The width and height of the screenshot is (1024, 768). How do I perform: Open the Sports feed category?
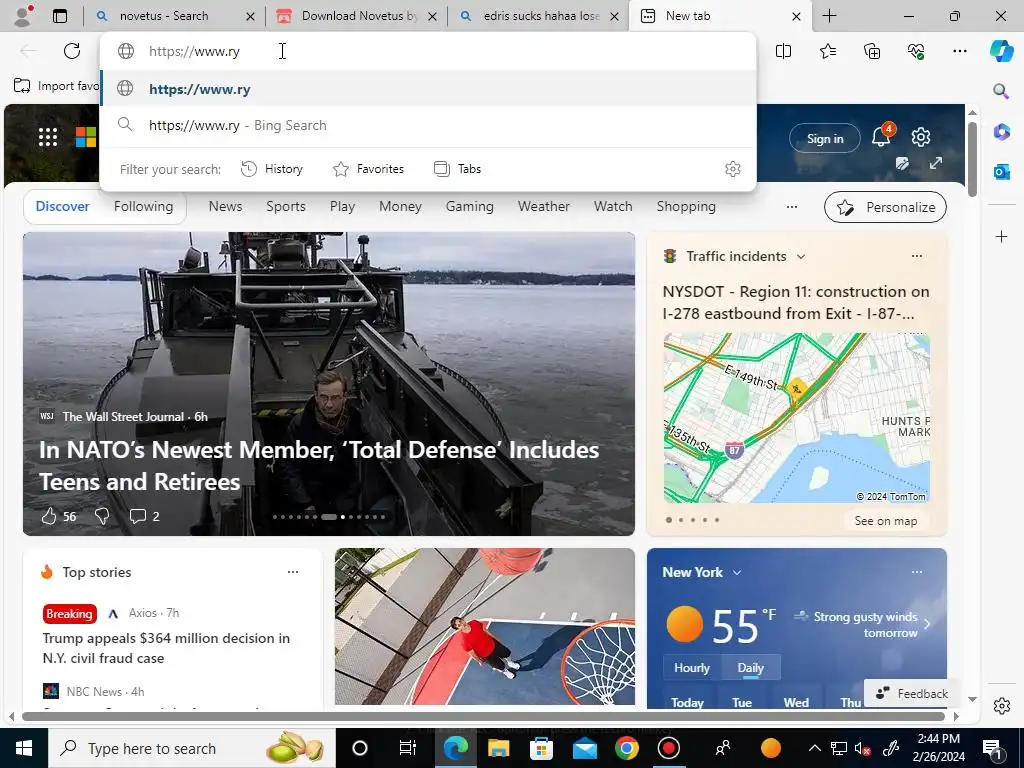(x=285, y=206)
